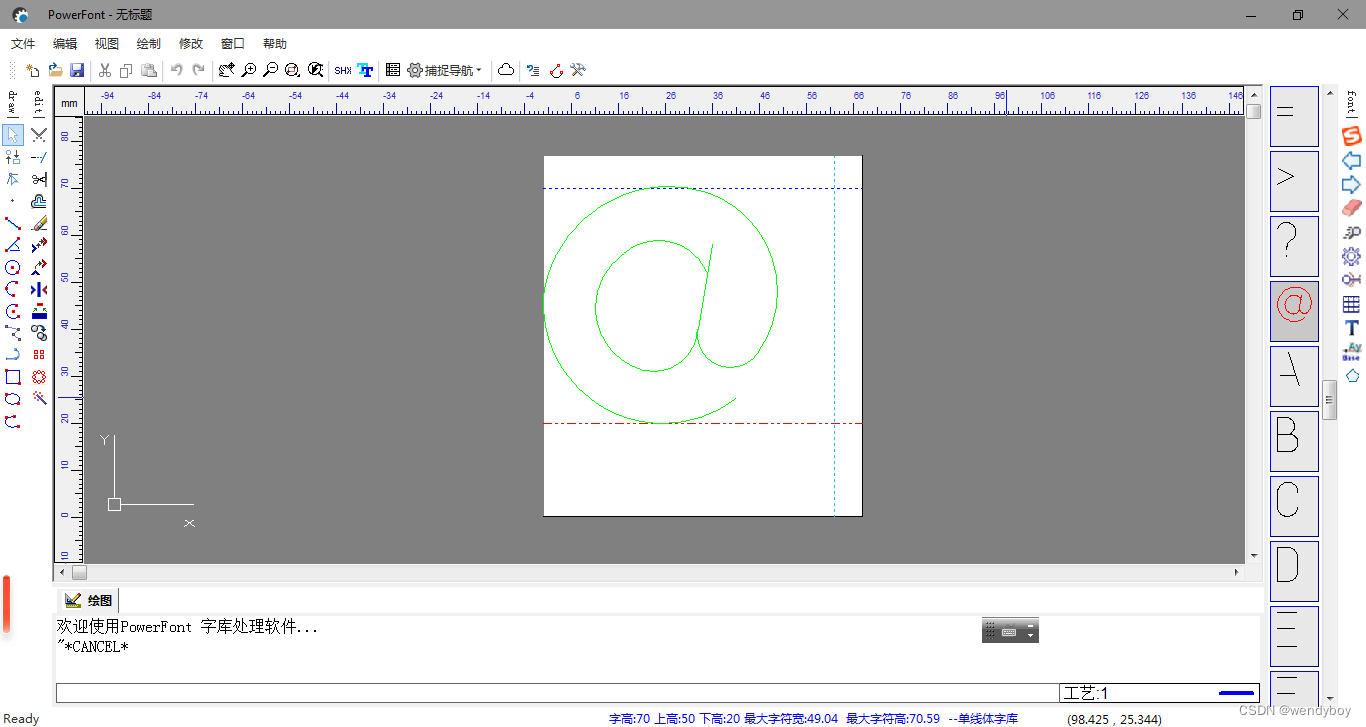1366x727 pixels.
Task: Select the arrow pointer selection tool
Action: (x=13, y=134)
